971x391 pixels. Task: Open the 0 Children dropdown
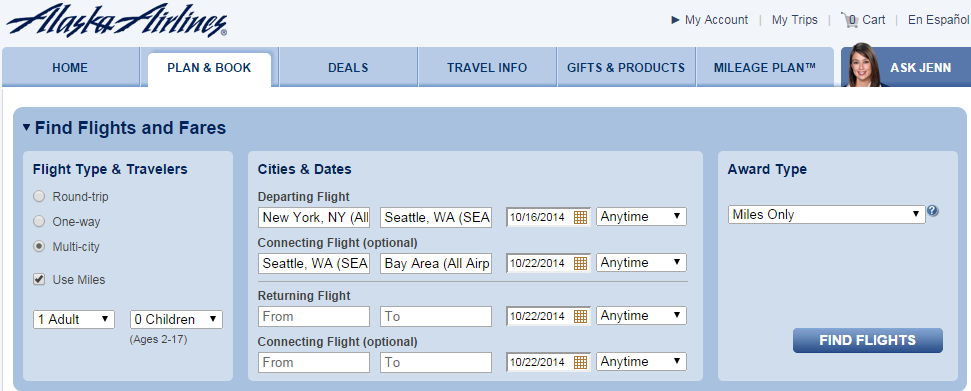pos(176,319)
